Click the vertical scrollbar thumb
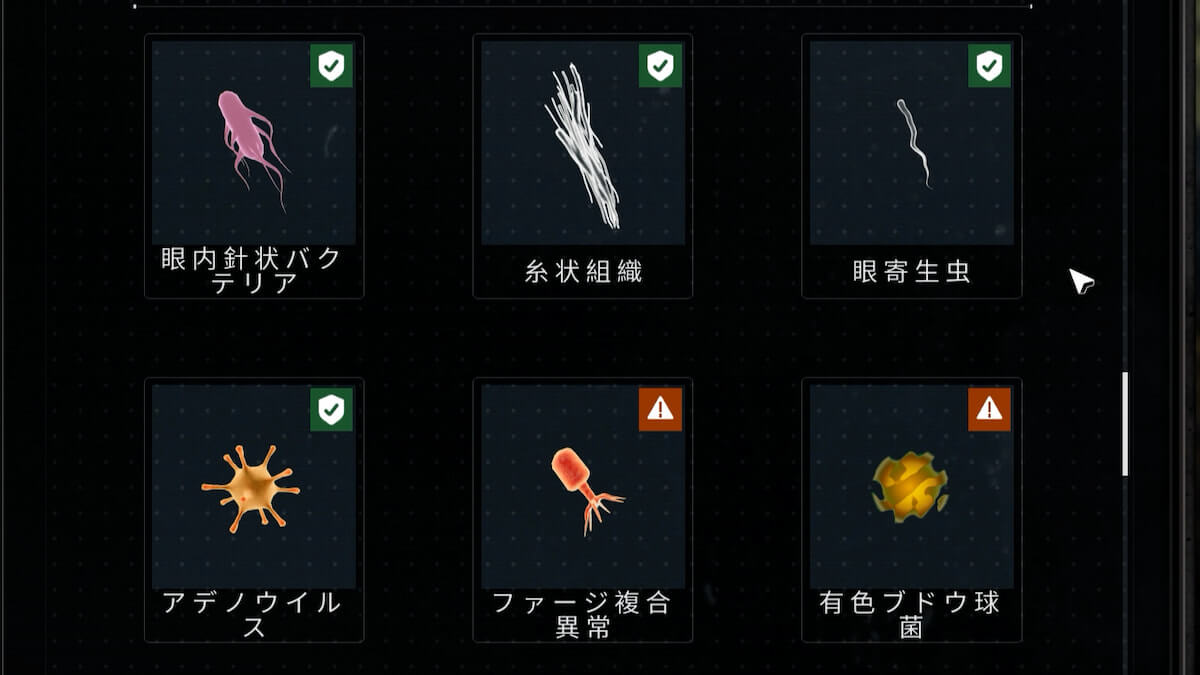Viewport: 1200px width, 675px height. (x=1125, y=424)
